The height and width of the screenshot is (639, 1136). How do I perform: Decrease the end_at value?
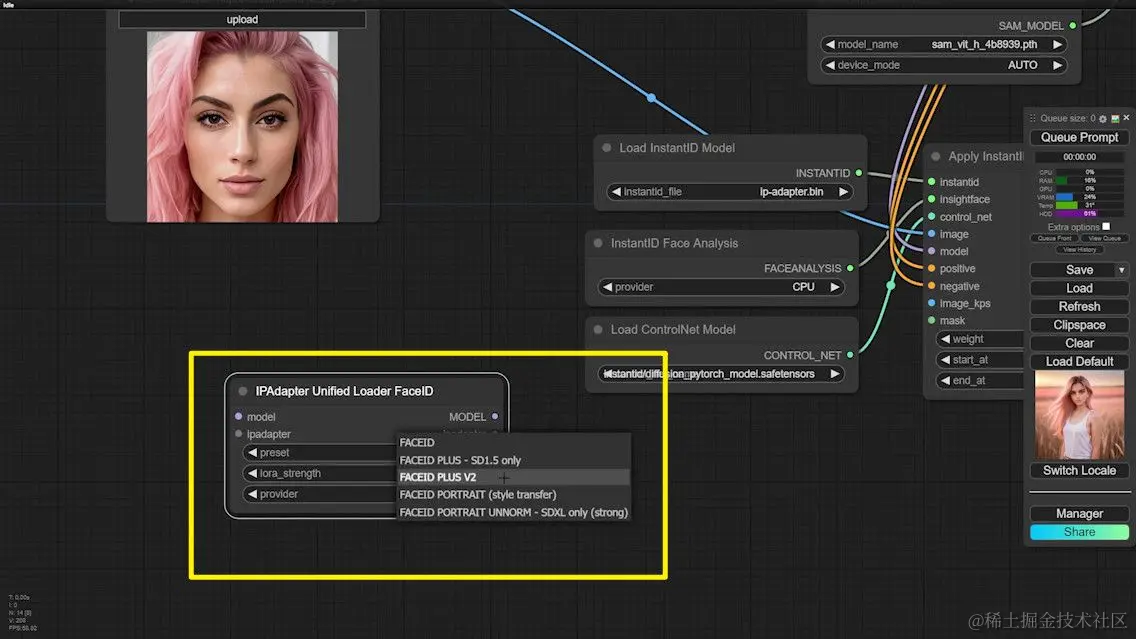click(x=945, y=380)
